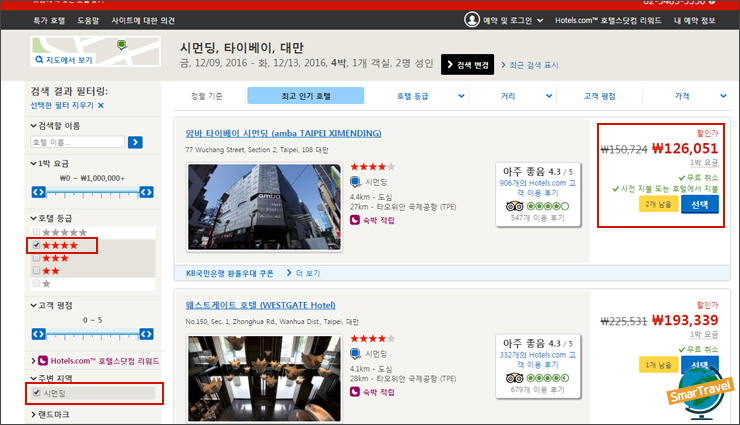This screenshot has width=740, height=425.
Task: Open 도움말 menu item
Action: (x=88, y=21)
